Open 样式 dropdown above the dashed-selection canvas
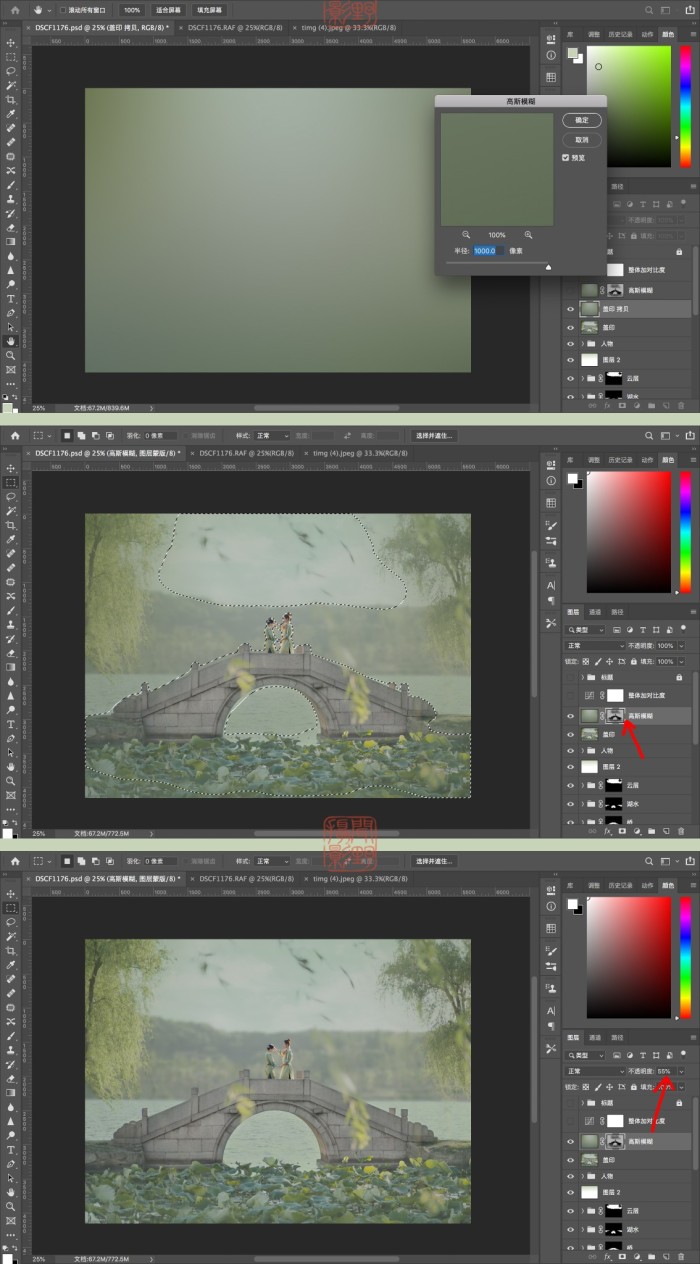700x1264 pixels. [x=271, y=436]
